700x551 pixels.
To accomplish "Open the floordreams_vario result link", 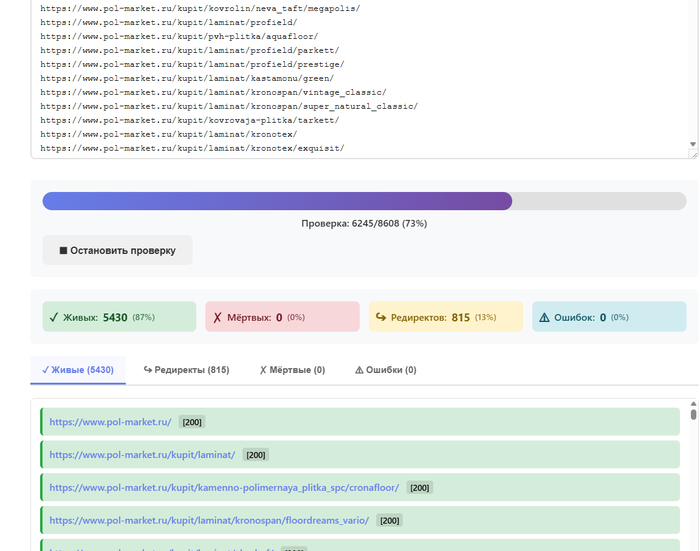I will (x=209, y=521).
